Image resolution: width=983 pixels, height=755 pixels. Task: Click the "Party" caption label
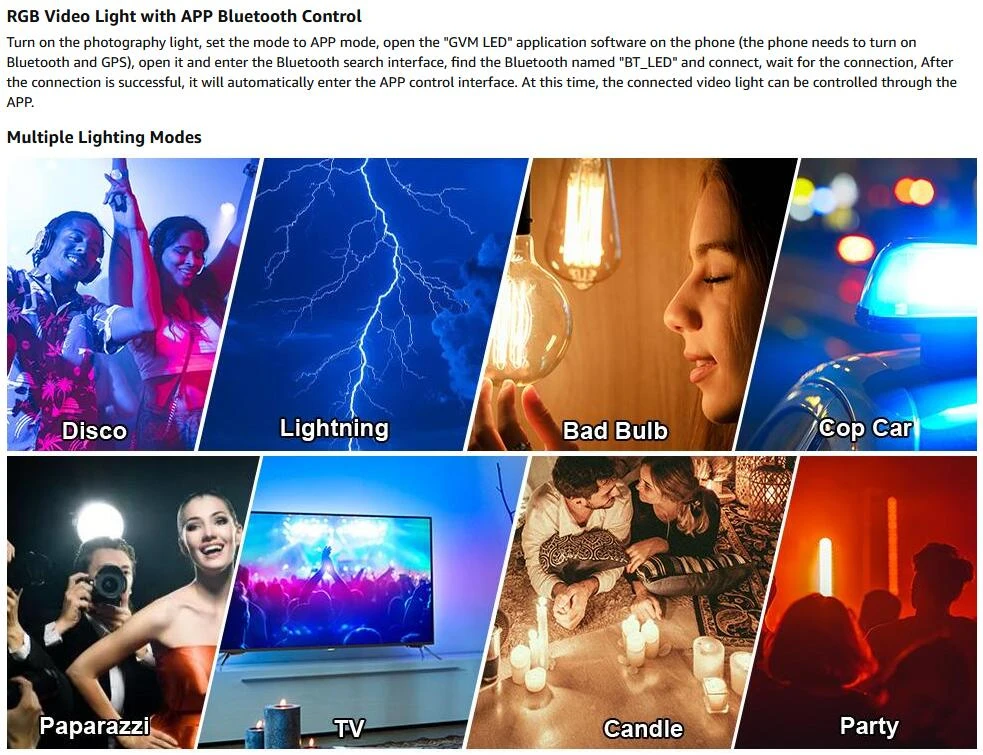[869, 726]
